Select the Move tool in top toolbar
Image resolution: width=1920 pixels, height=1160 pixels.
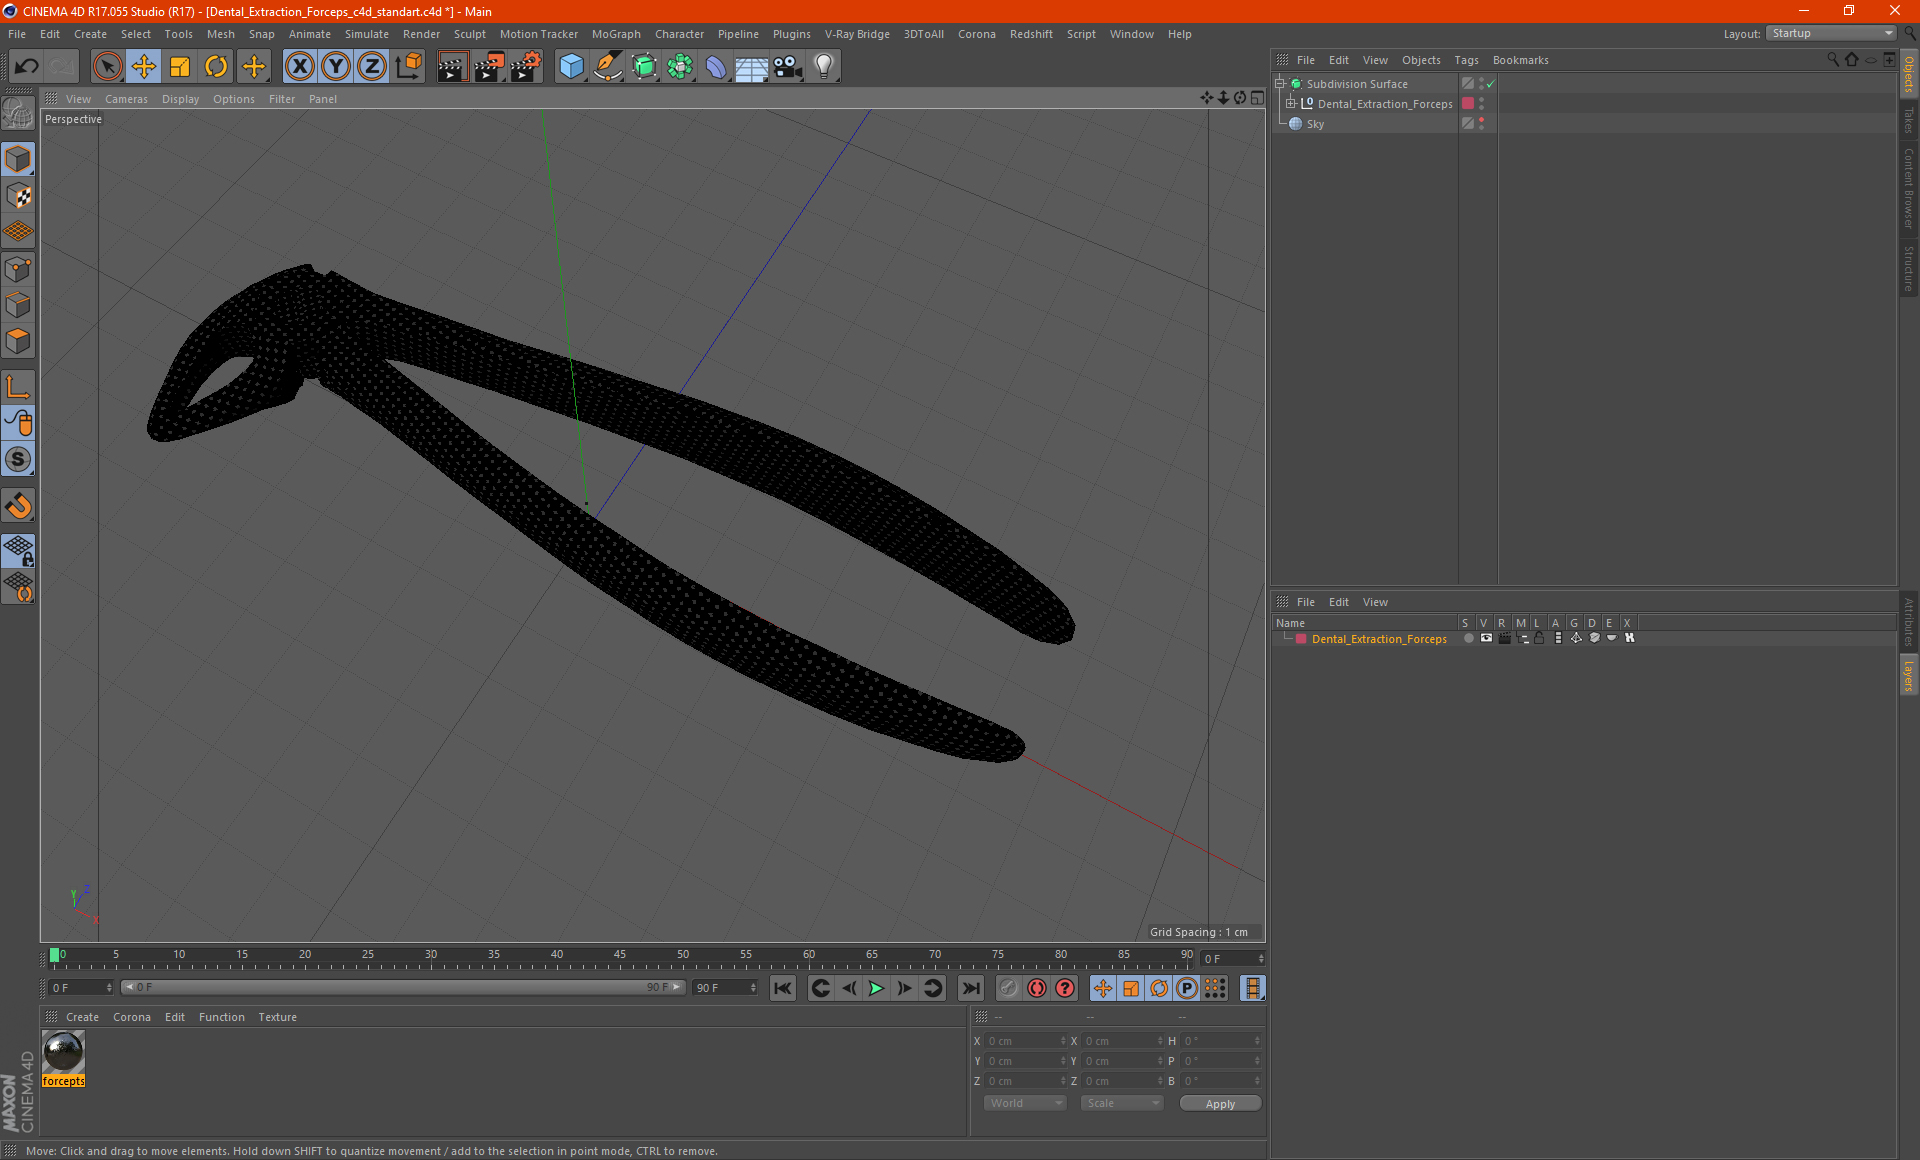144,66
